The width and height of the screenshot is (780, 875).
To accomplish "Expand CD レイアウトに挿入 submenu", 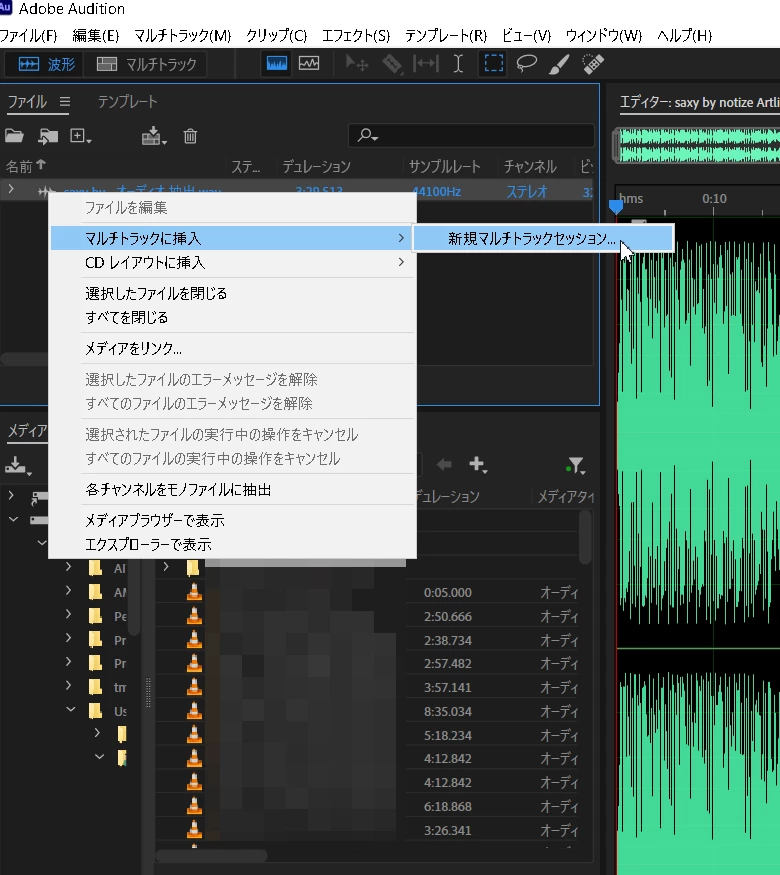I will coord(232,262).
